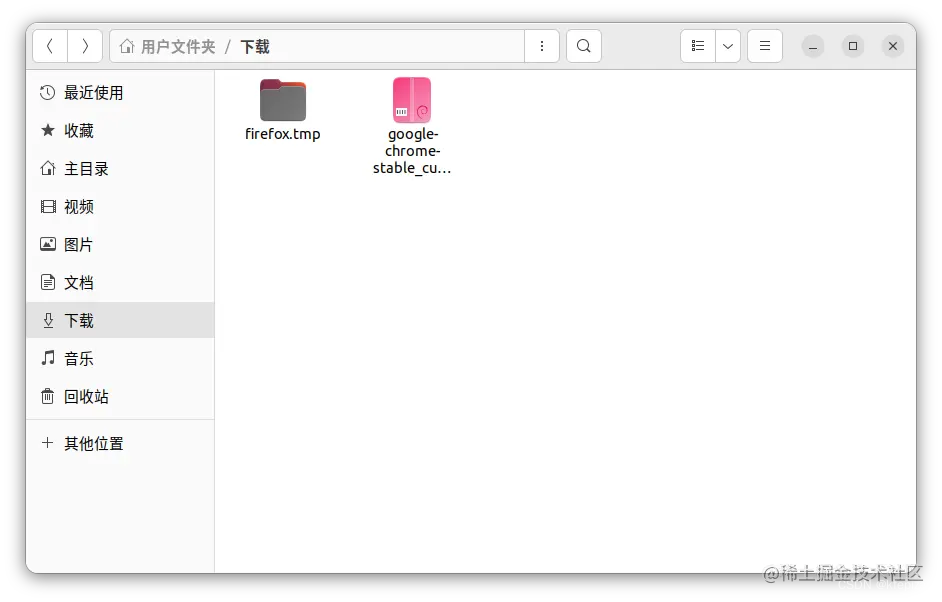Screen dimensions: 942x602
Task: Click the 下载 breadcrumb in the path bar
Action: click(255, 47)
